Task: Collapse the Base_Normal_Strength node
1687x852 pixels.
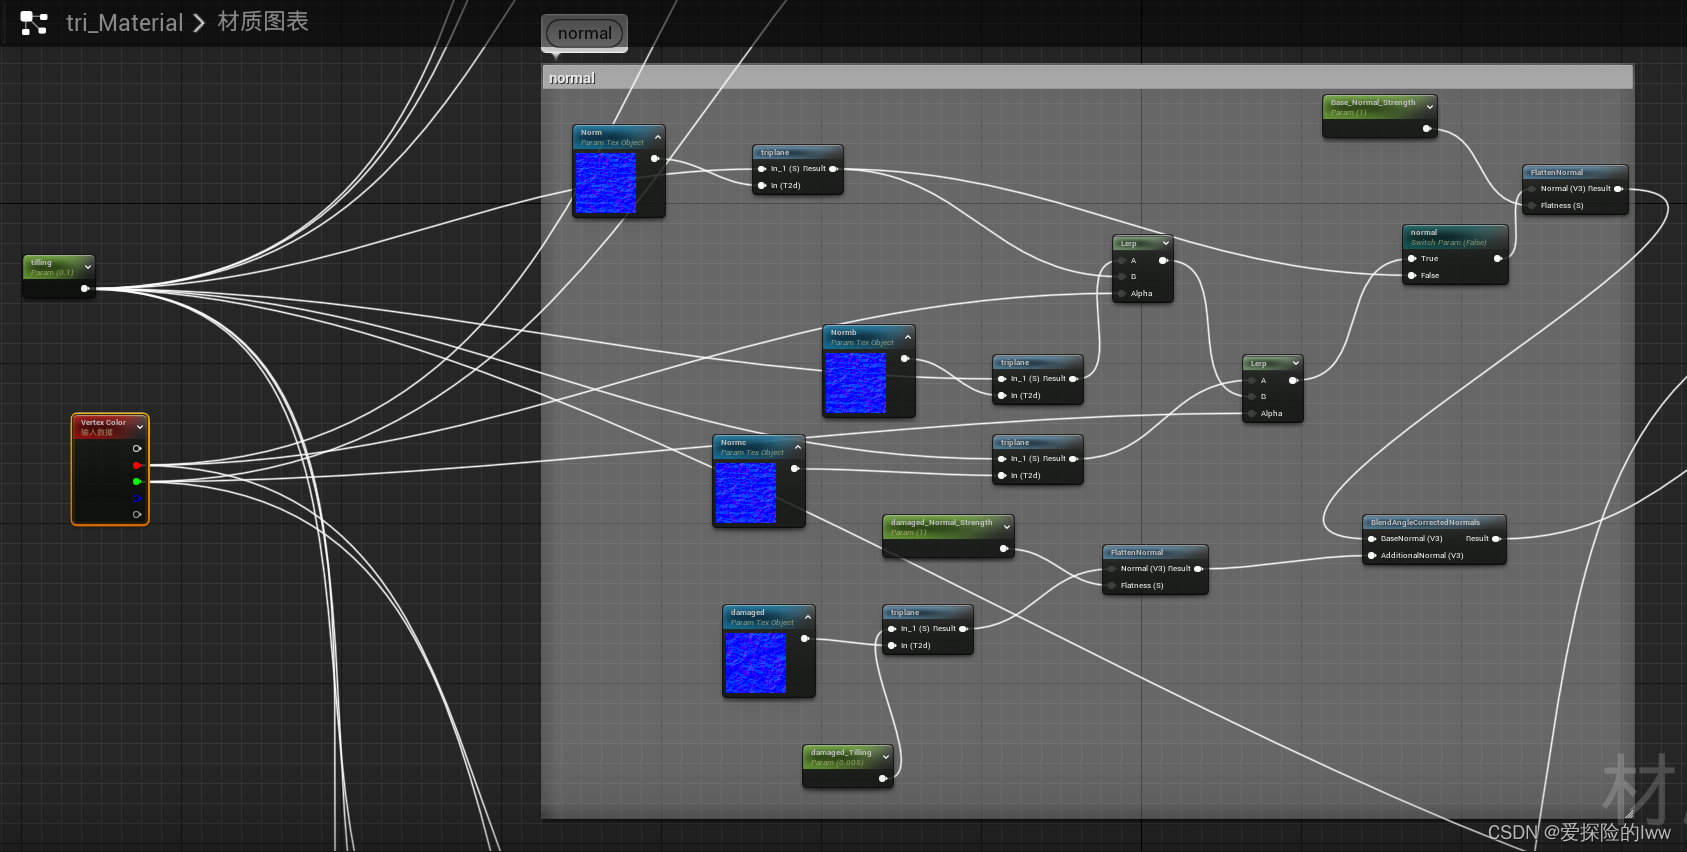Action: pos(1430,107)
